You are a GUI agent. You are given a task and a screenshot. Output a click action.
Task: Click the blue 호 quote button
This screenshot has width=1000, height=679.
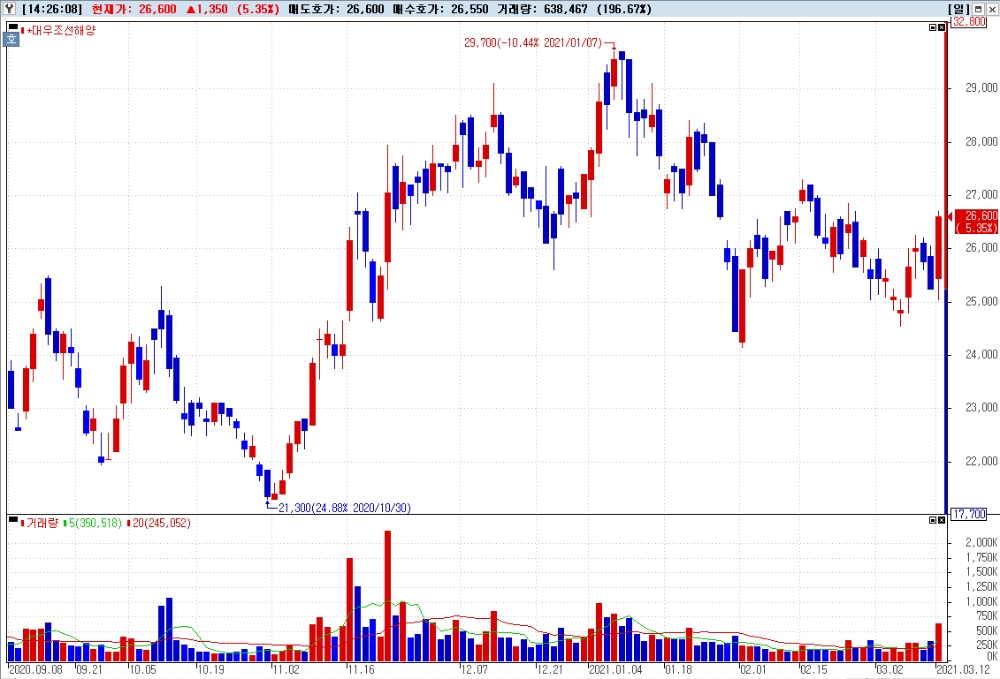pos(12,39)
